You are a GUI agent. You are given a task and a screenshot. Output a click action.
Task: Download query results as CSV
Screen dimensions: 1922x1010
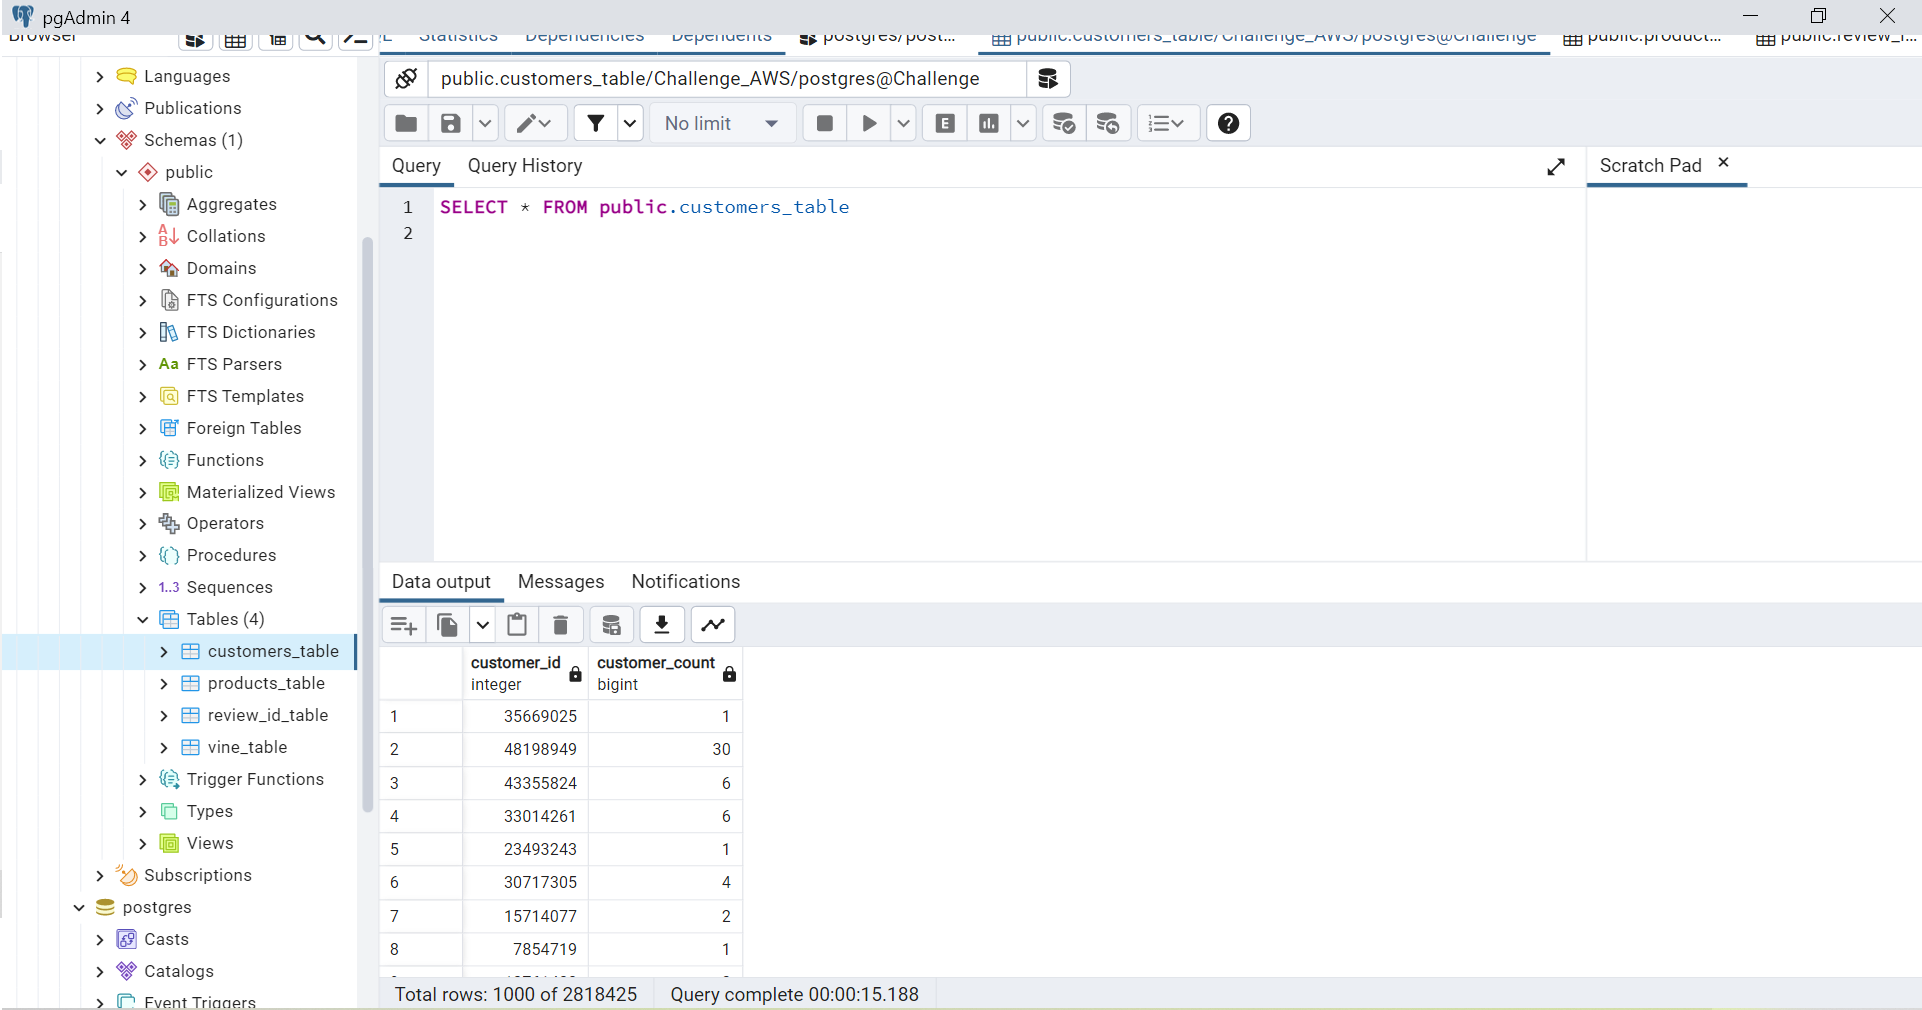click(661, 624)
